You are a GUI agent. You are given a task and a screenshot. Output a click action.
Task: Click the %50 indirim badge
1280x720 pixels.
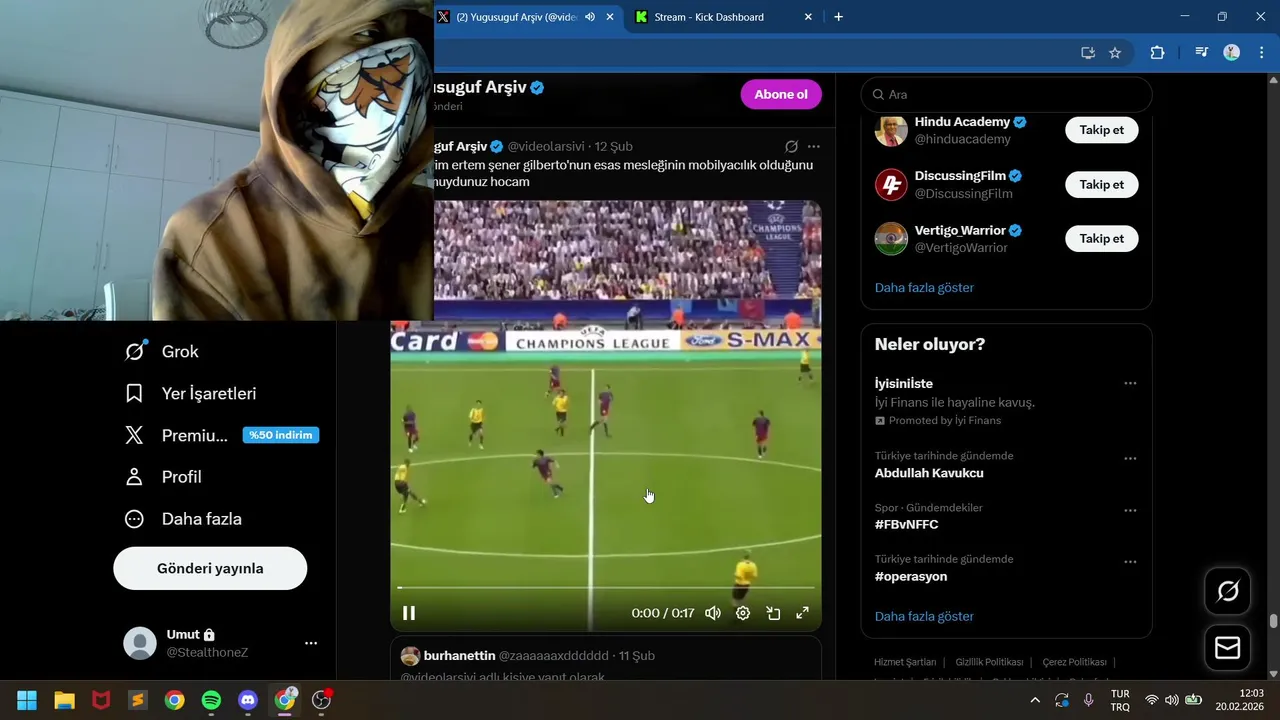pyautogui.click(x=281, y=435)
